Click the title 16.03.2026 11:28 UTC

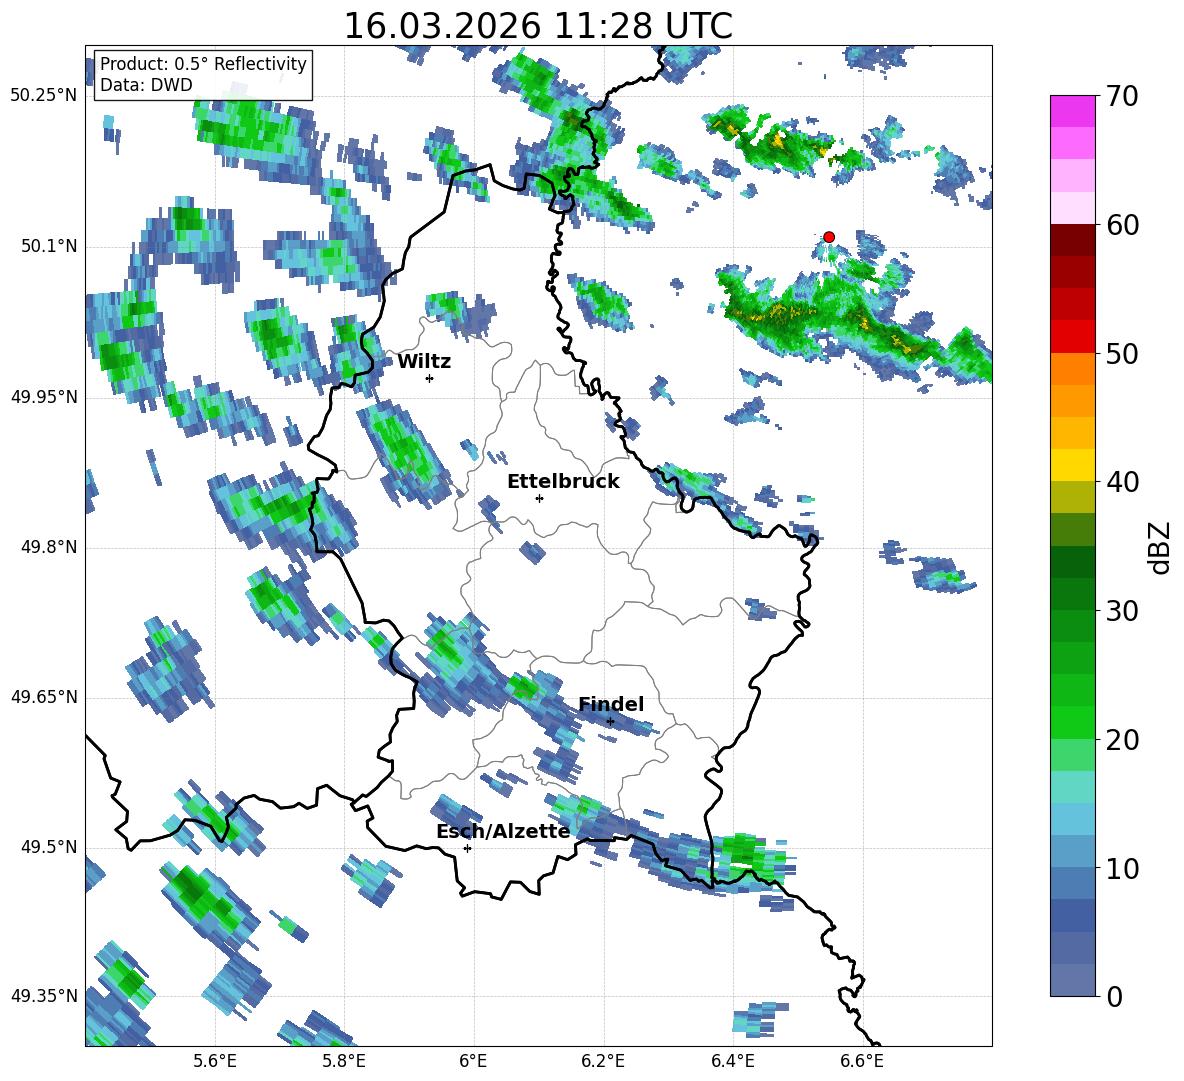click(538, 26)
